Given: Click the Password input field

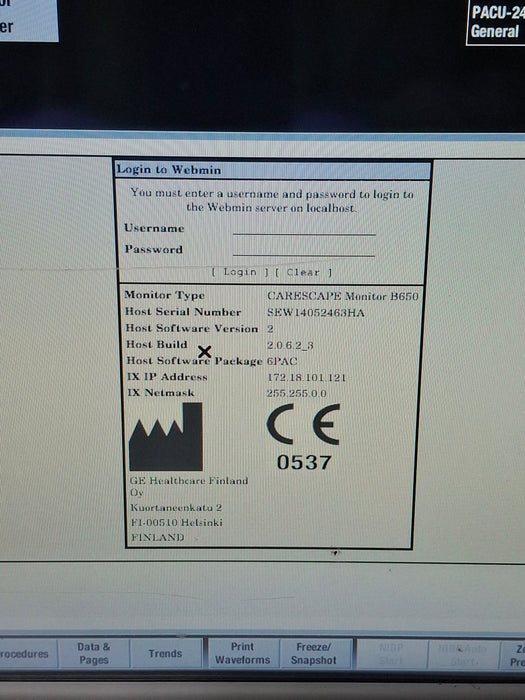Looking at the screenshot, I should click(x=304, y=250).
